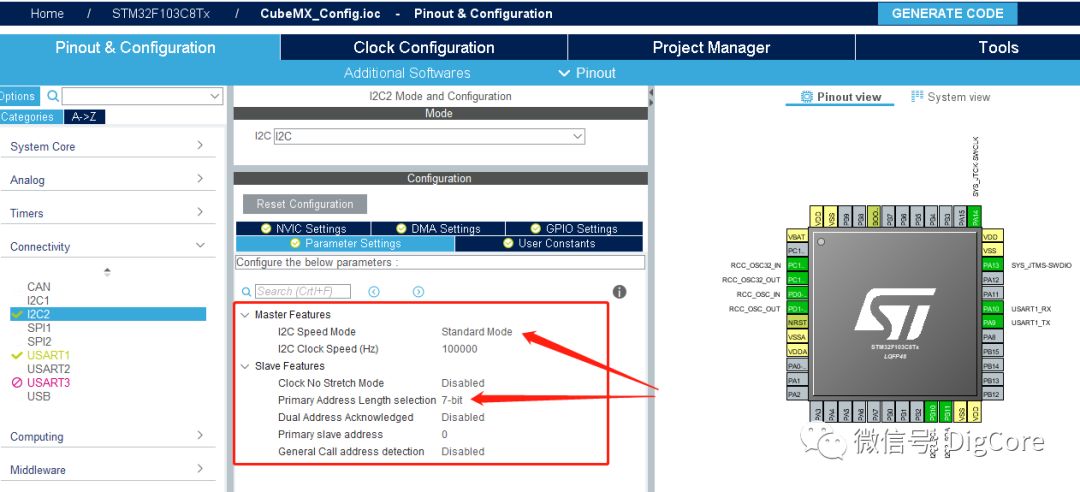The width and height of the screenshot is (1080, 492).
Task: Click the Standard Mode speed value
Action: tap(477, 331)
